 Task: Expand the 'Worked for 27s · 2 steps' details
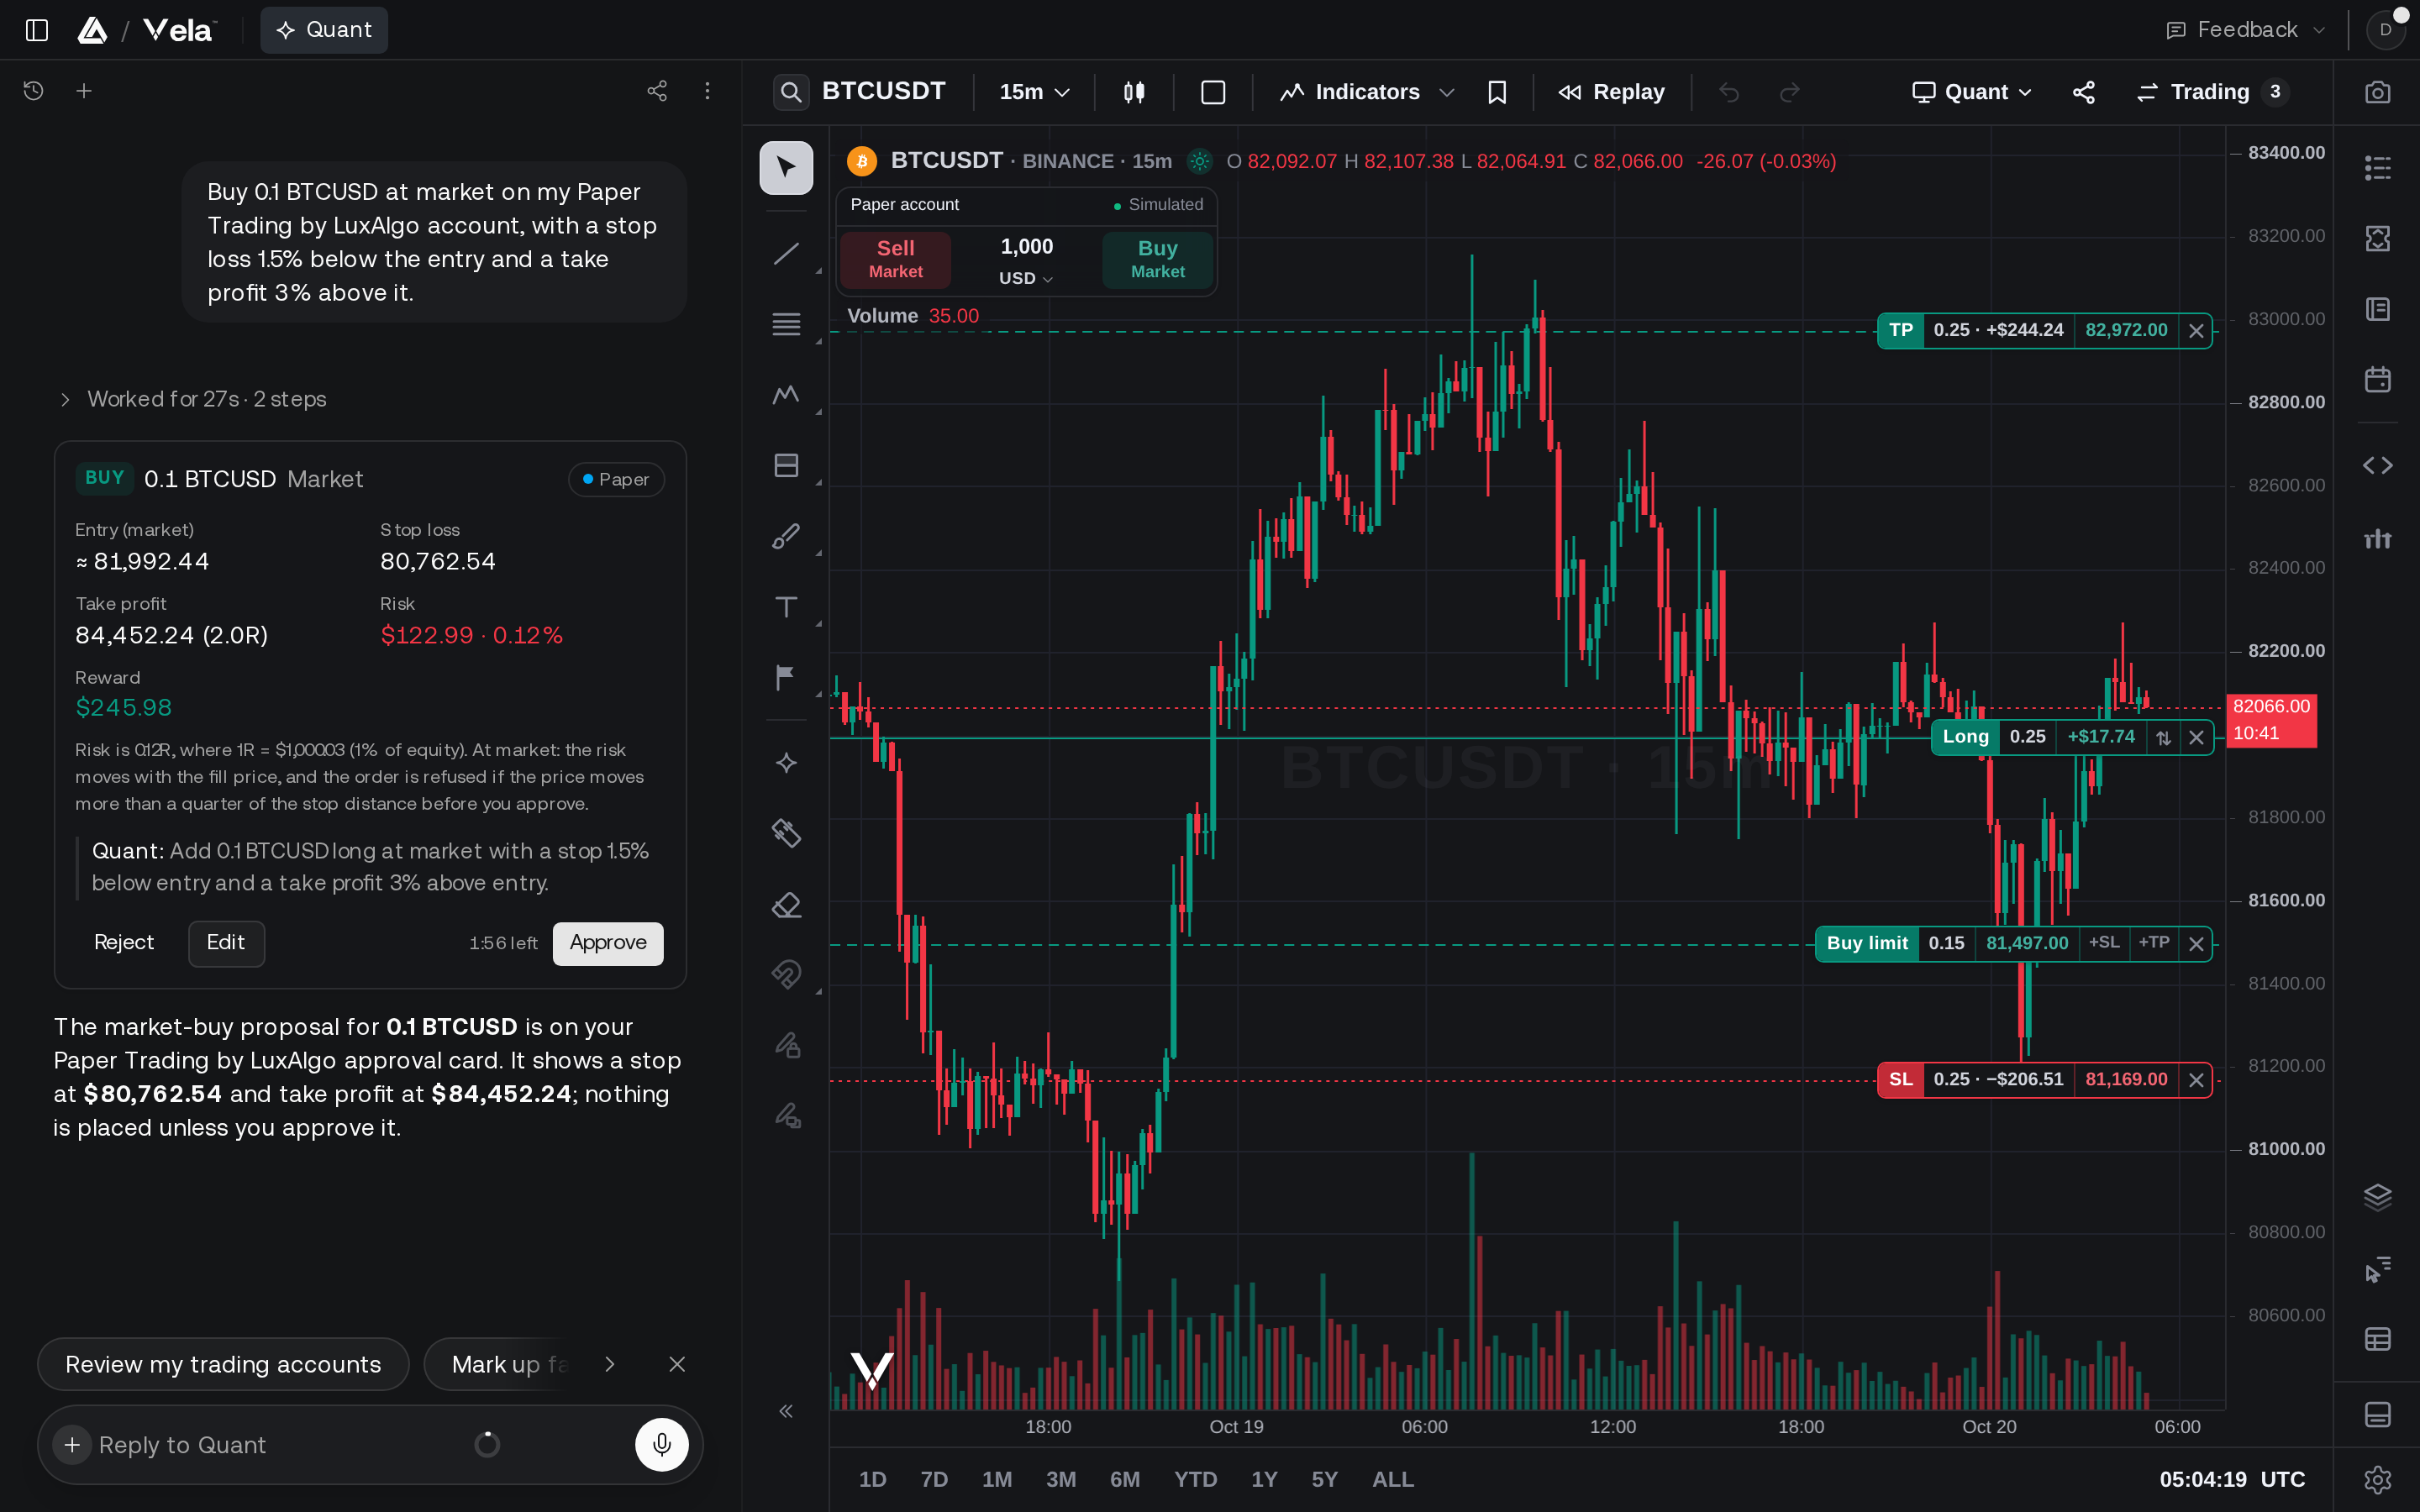coord(193,399)
